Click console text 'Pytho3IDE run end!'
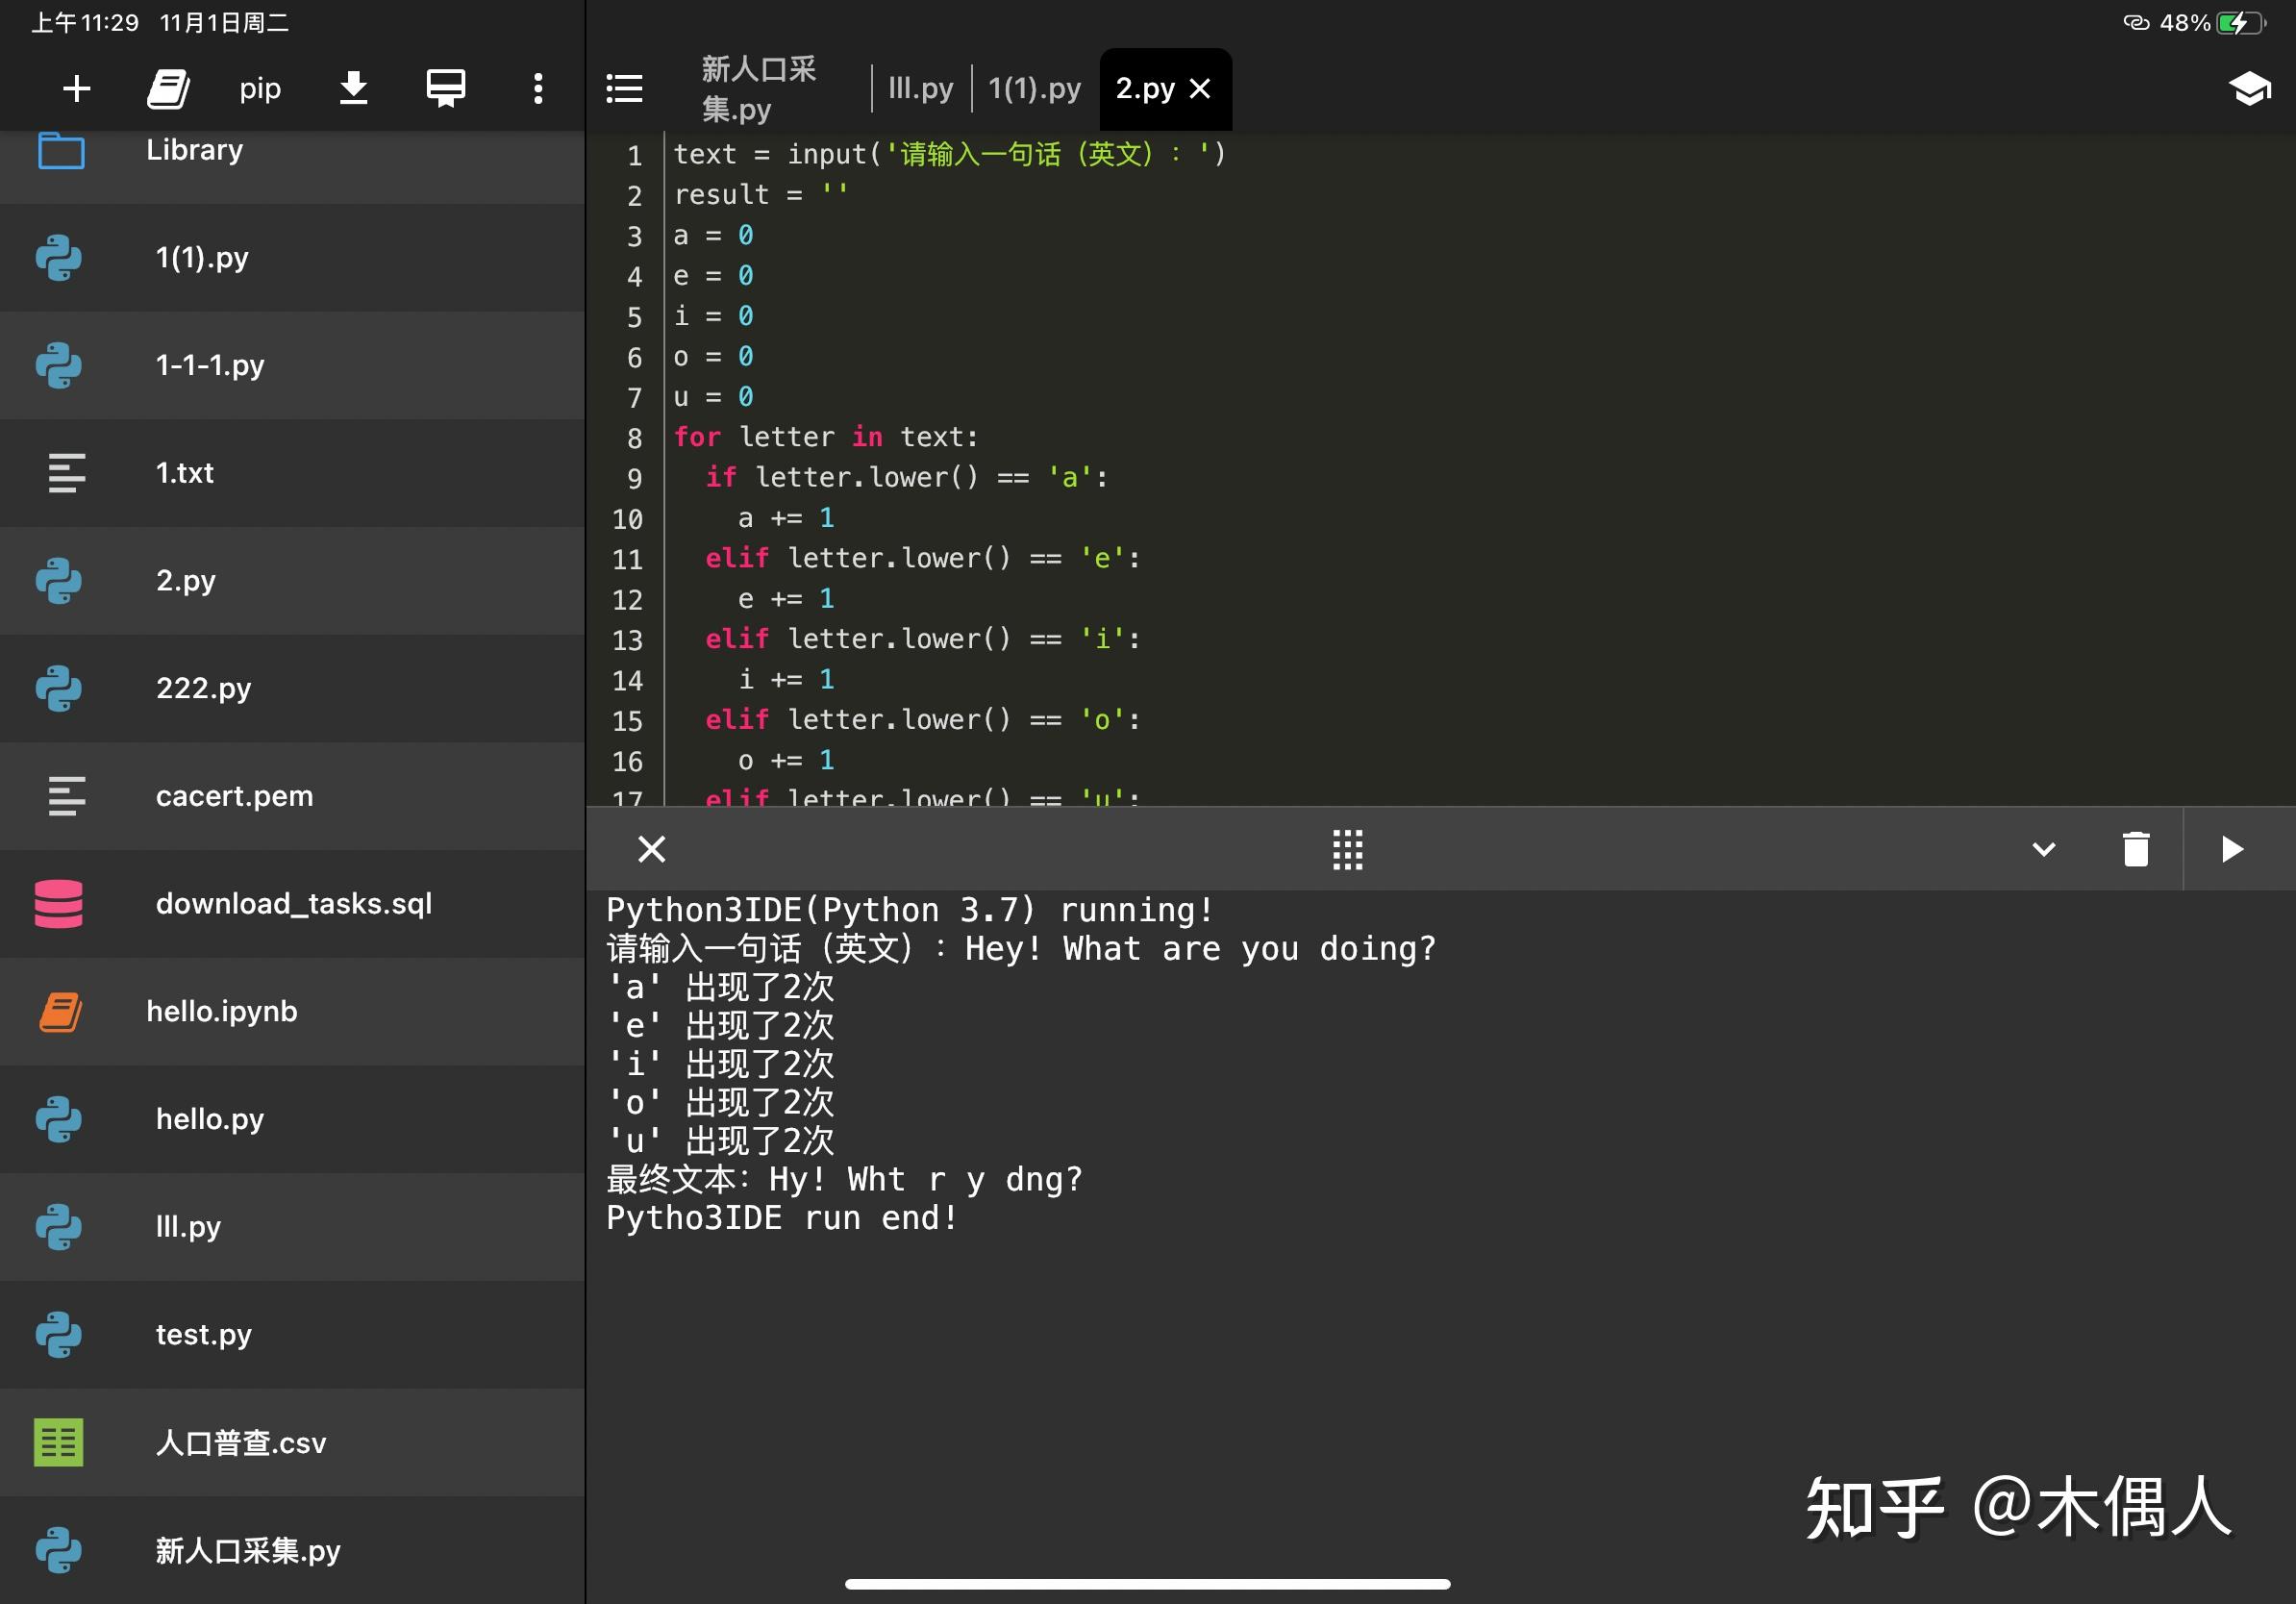Viewport: 2296px width, 1604px height. (782, 1219)
